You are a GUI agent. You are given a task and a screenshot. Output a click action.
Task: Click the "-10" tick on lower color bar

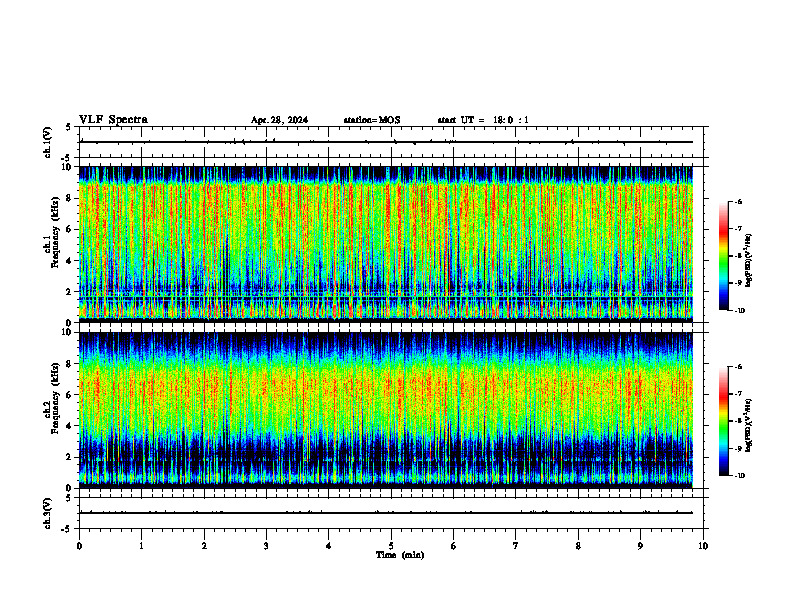pyautogui.click(x=739, y=476)
